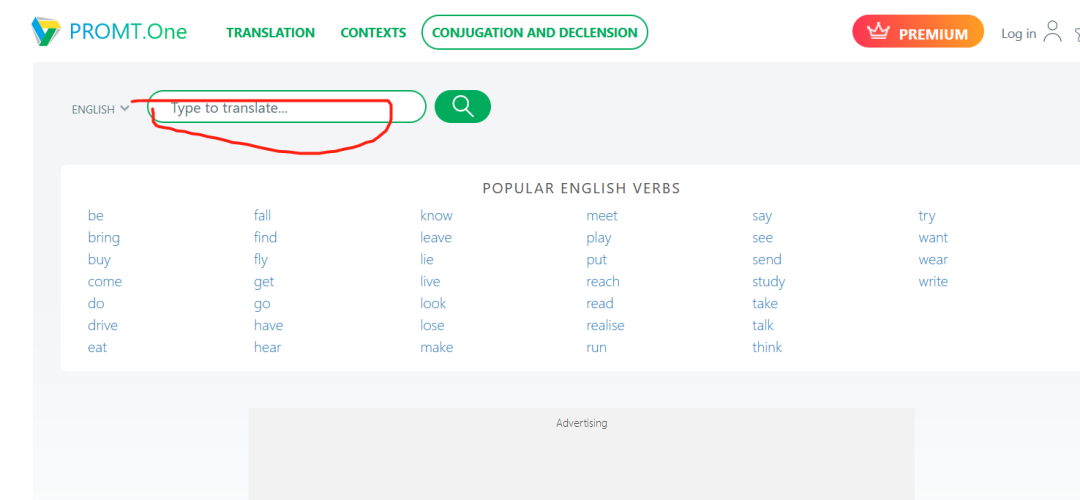Click the Log in link
The height and width of the screenshot is (500, 1080).
tap(1018, 33)
